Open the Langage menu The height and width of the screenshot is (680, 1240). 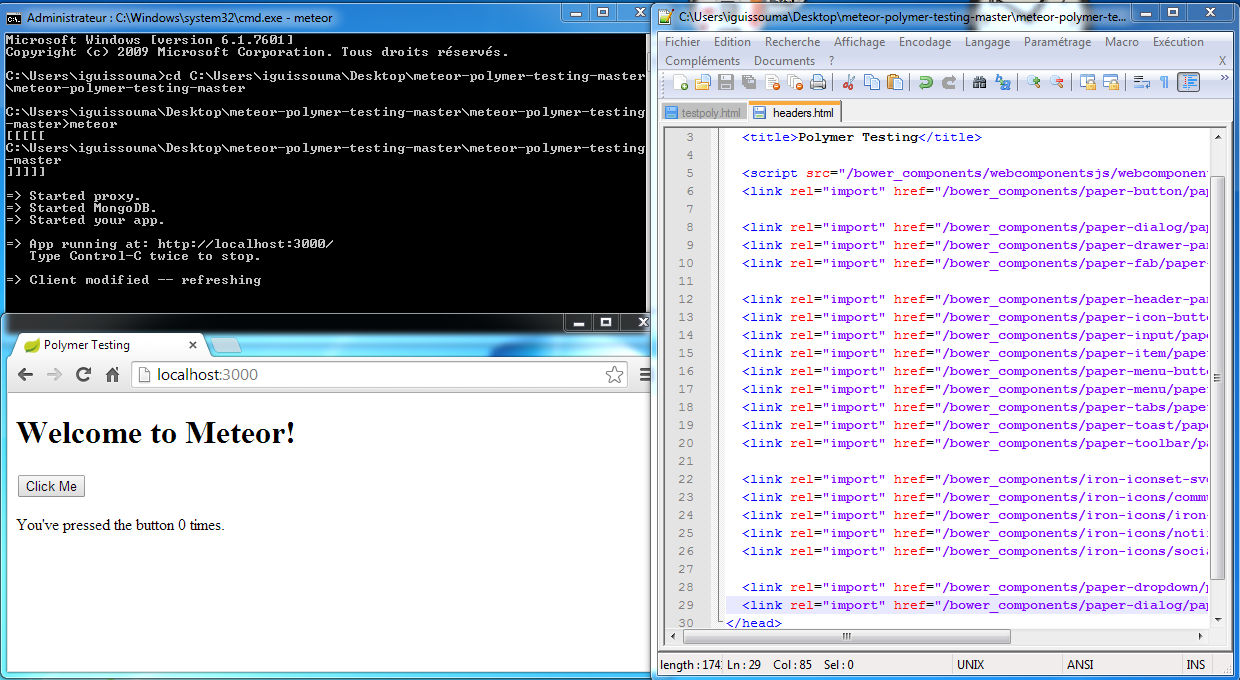point(988,42)
